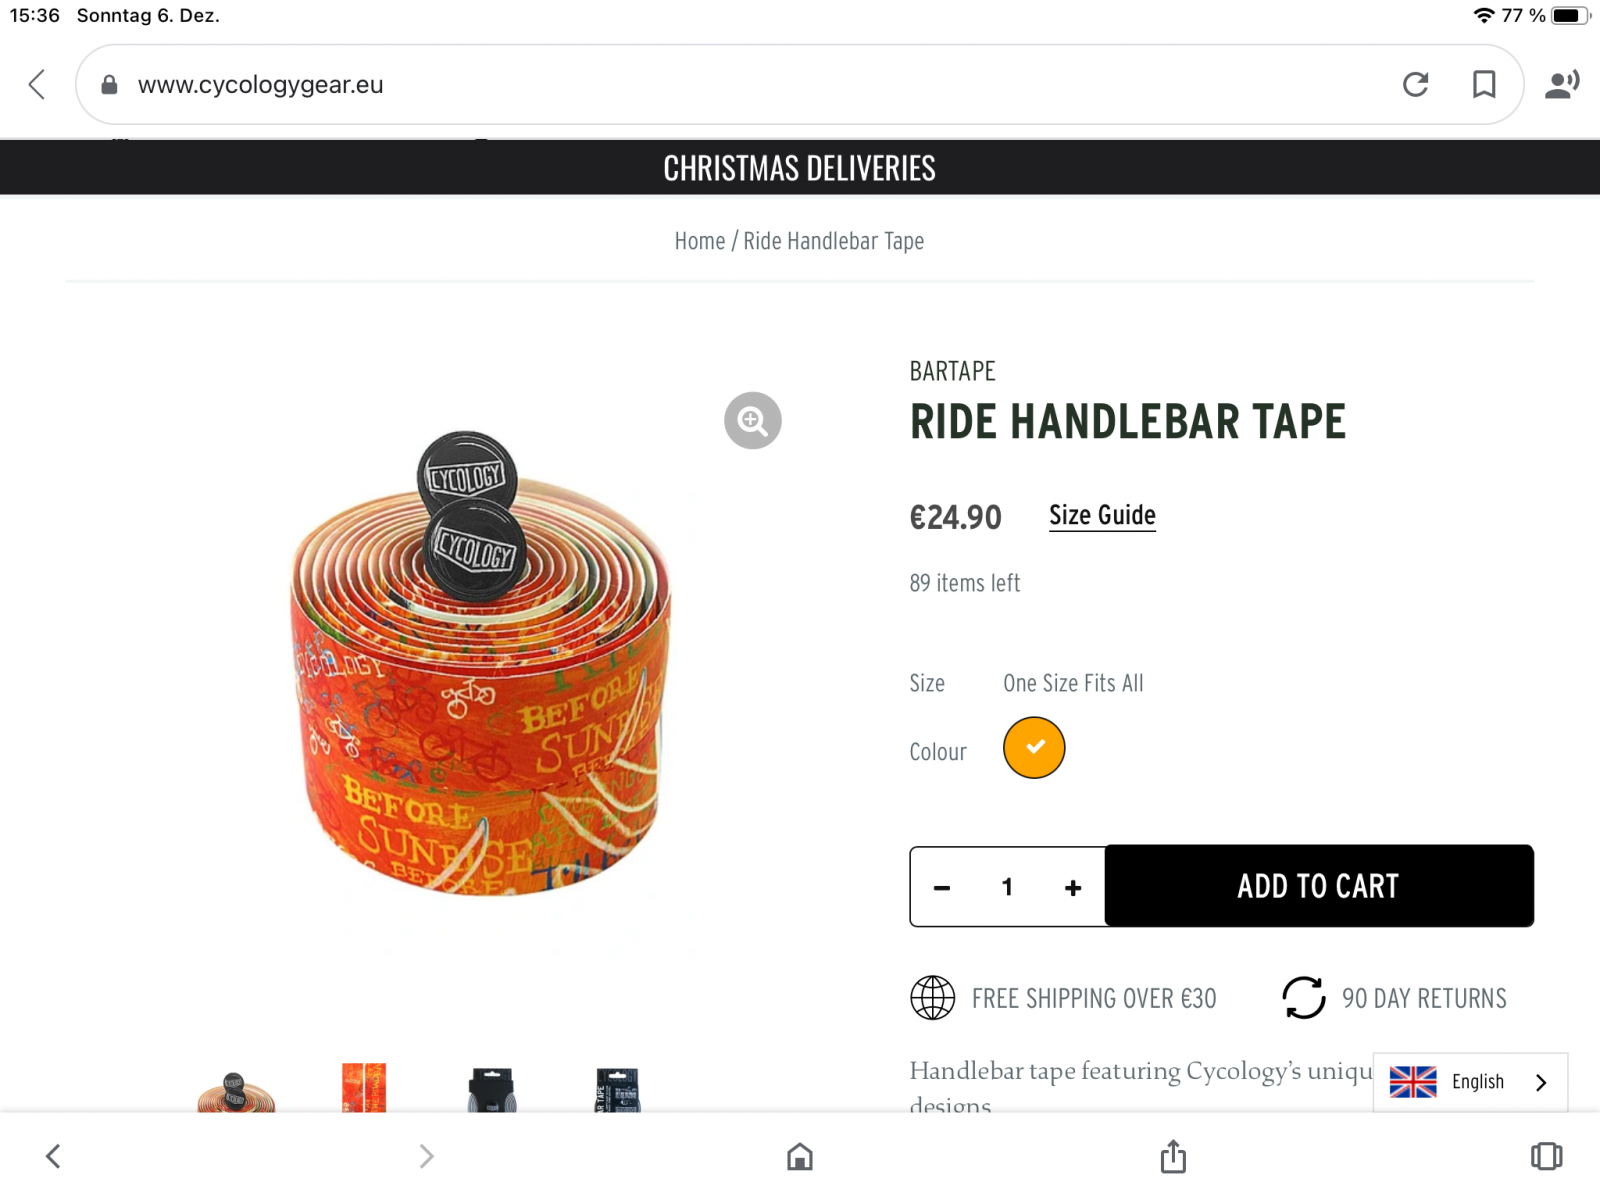Choose the One Size Fits All option
Image resolution: width=1600 pixels, height=1200 pixels.
1073,684
